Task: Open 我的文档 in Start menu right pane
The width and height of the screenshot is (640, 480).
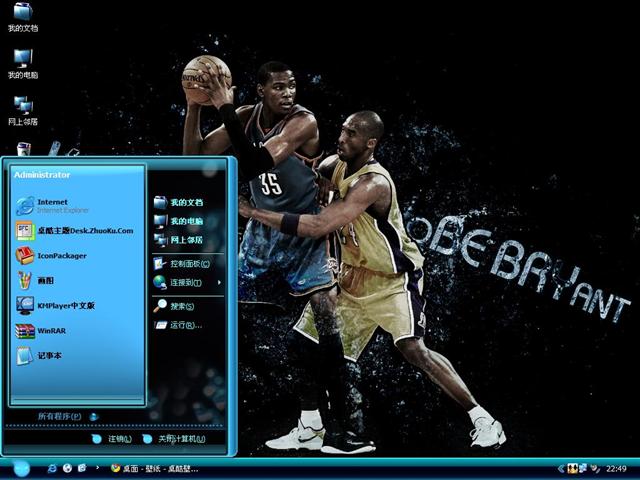Action: 179,202
